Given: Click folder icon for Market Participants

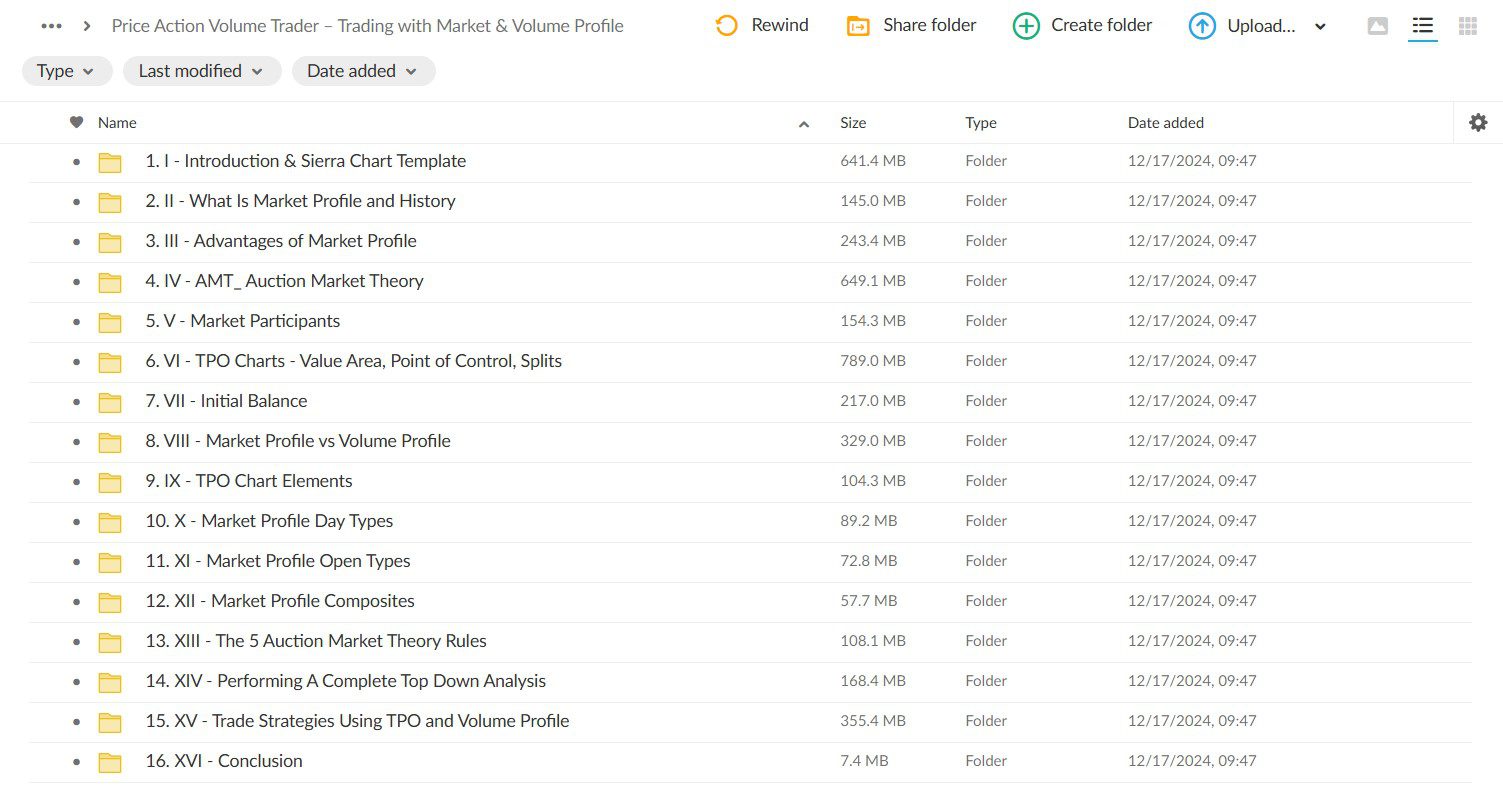Looking at the screenshot, I should tap(110, 322).
